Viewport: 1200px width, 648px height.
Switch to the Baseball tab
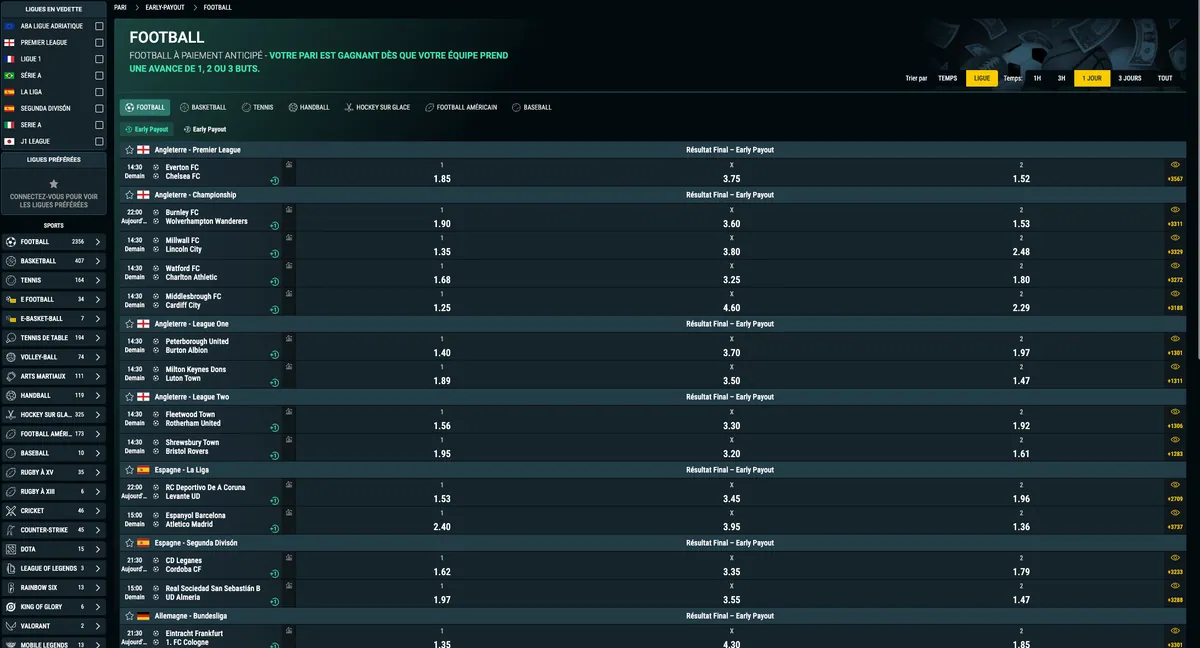click(531, 107)
